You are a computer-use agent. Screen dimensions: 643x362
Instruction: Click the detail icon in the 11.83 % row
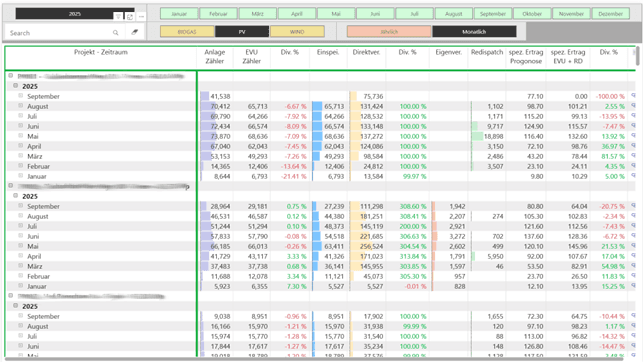click(633, 275)
